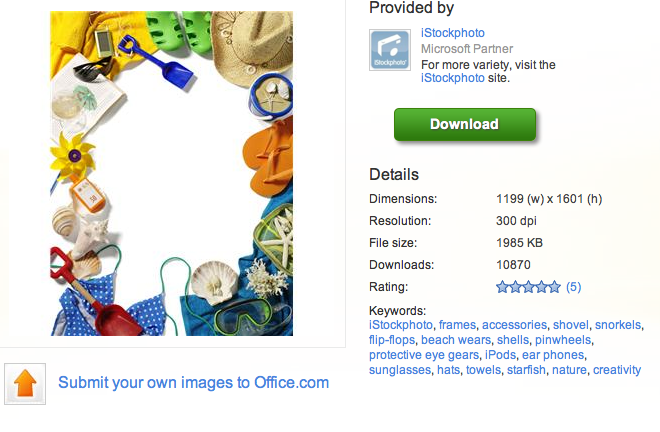The image size is (660, 432).
Task: Select the accessories keyword link
Action: tap(514, 325)
